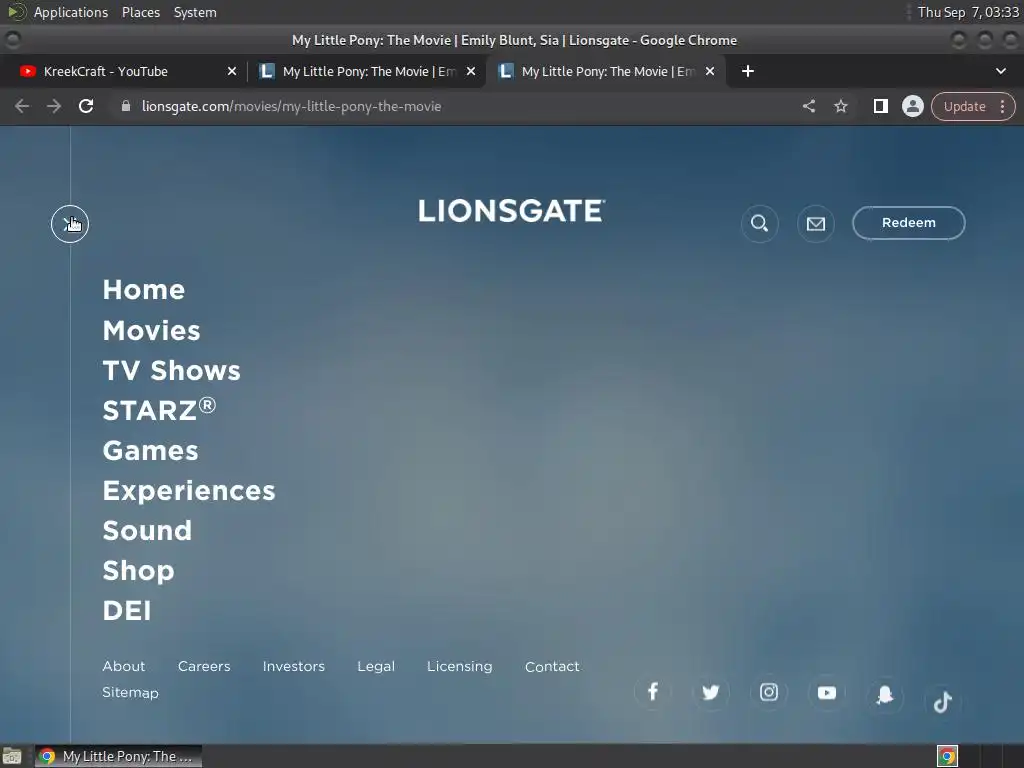Open the TV Shows menu link
The image size is (1024, 768).
(x=171, y=370)
